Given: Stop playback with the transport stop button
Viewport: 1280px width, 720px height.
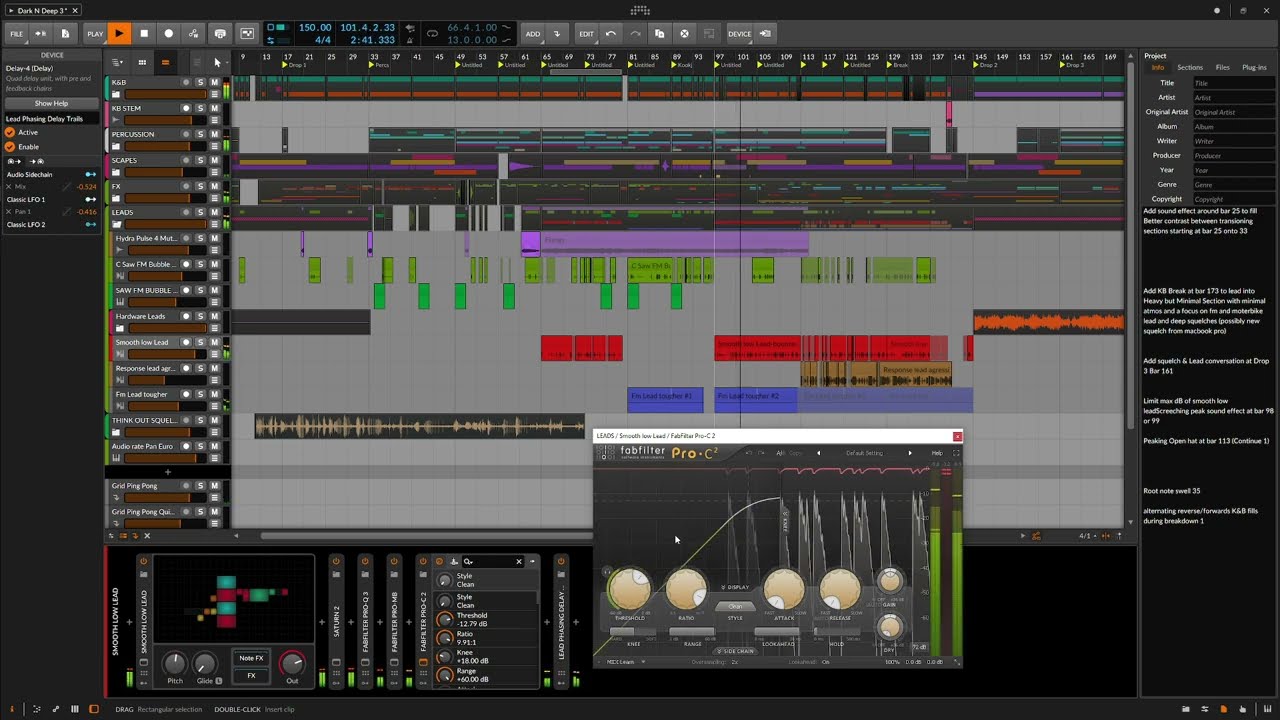Looking at the screenshot, I should pyautogui.click(x=144, y=33).
